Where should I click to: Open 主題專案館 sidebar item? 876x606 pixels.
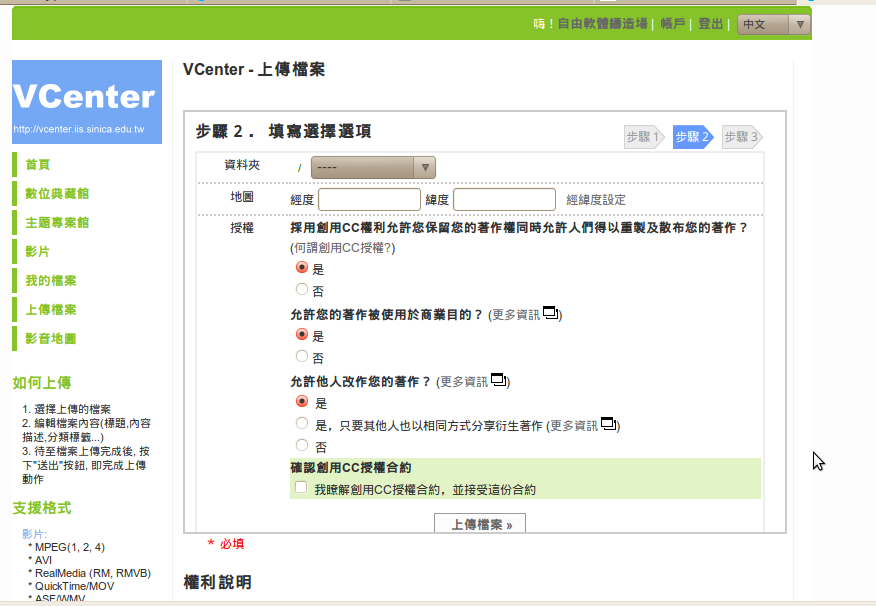pyautogui.click(x=57, y=223)
